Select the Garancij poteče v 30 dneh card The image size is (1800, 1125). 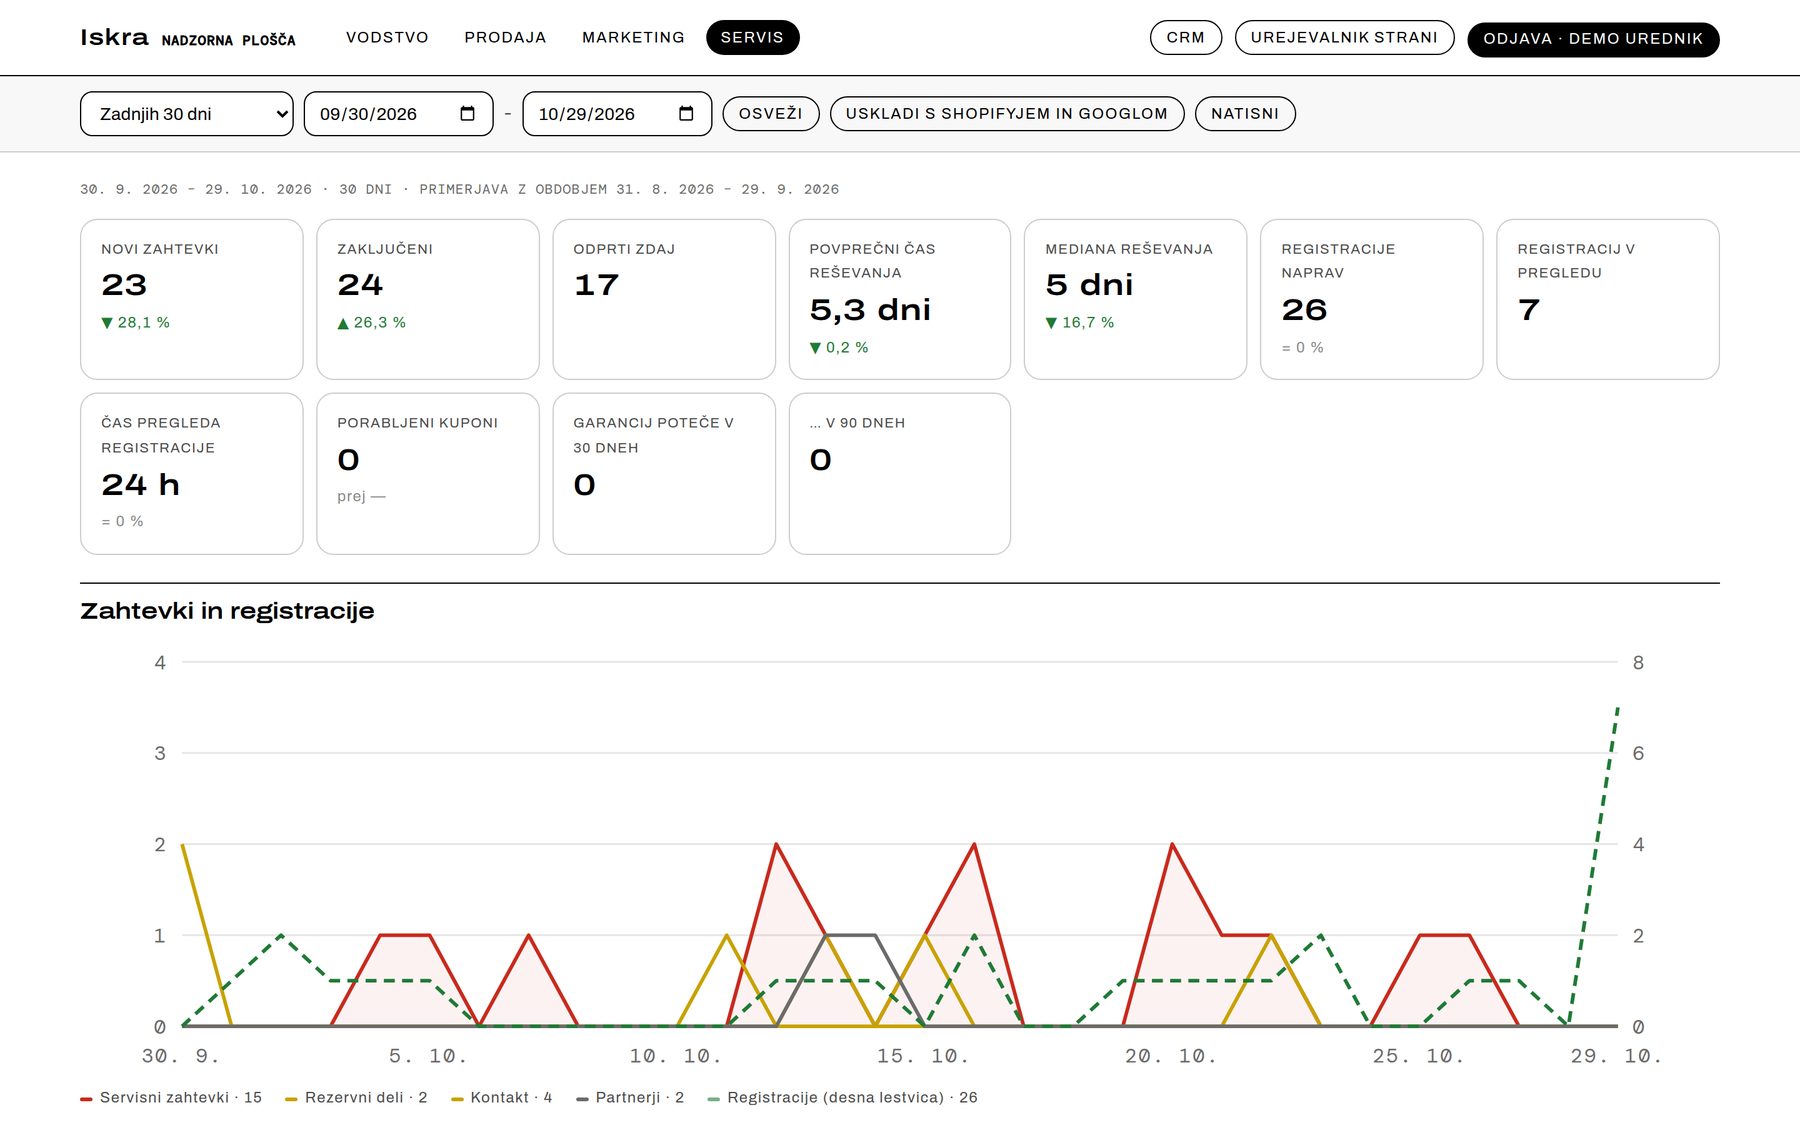coord(664,474)
